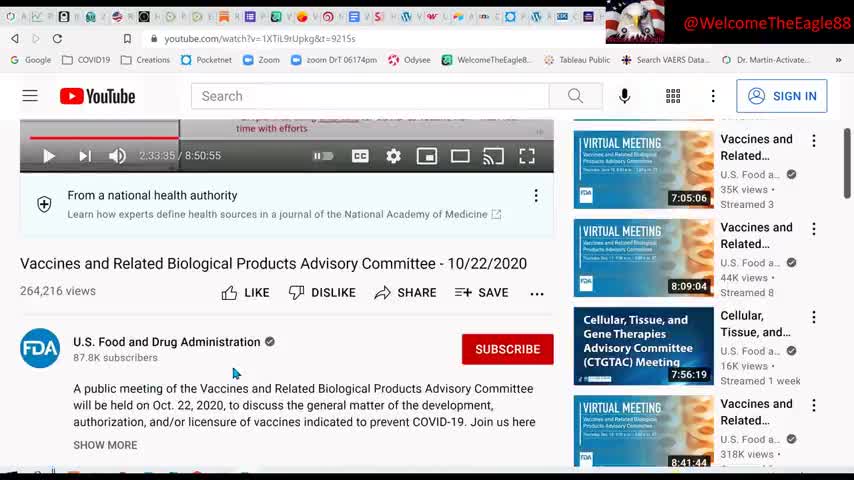Bookmark this page icon
The height and width of the screenshot is (480, 854).
[x=127, y=39]
